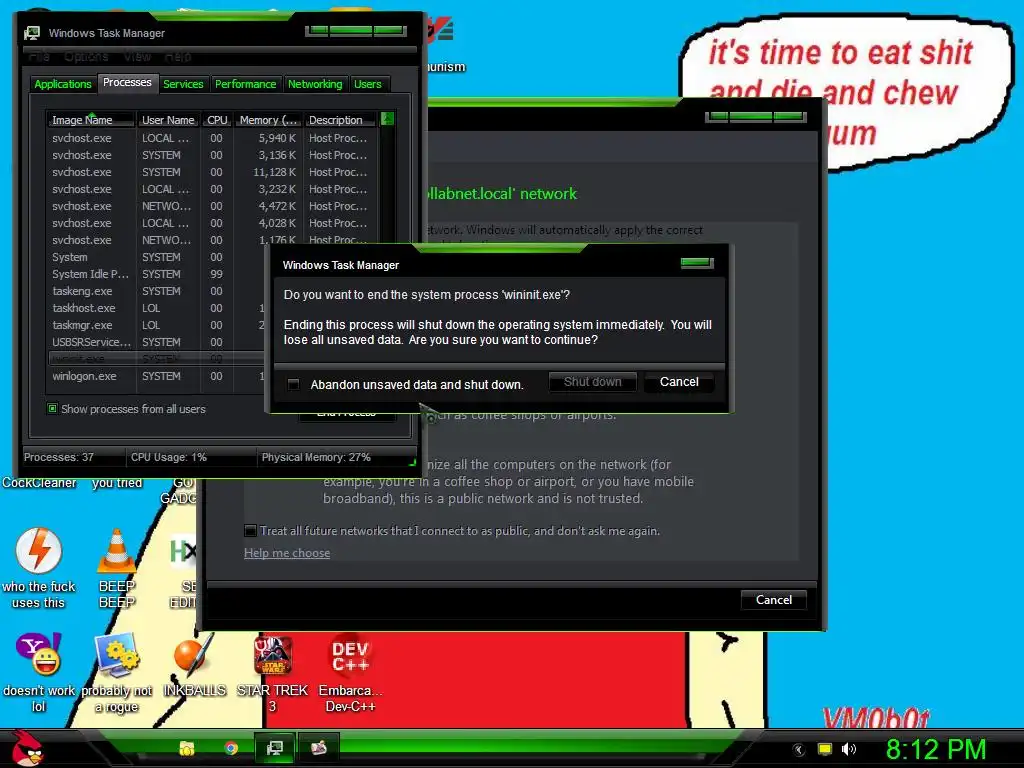Open the View menu in Task Manager
Screen dimensions: 1024x768
click(x=137, y=57)
